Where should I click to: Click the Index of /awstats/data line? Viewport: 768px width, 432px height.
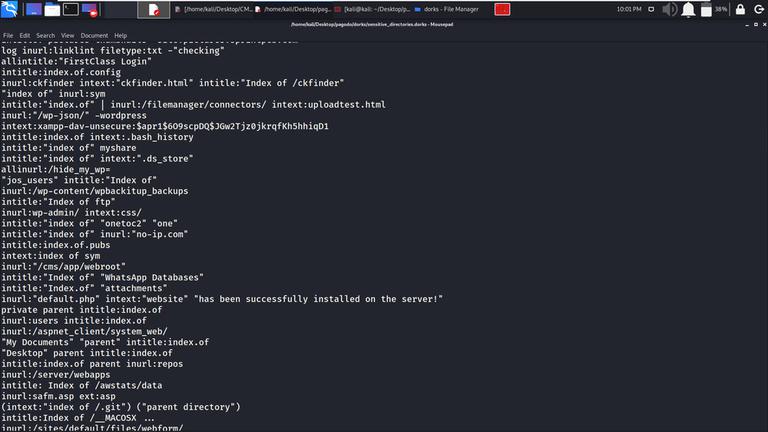pyautogui.click(x=82, y=385)
